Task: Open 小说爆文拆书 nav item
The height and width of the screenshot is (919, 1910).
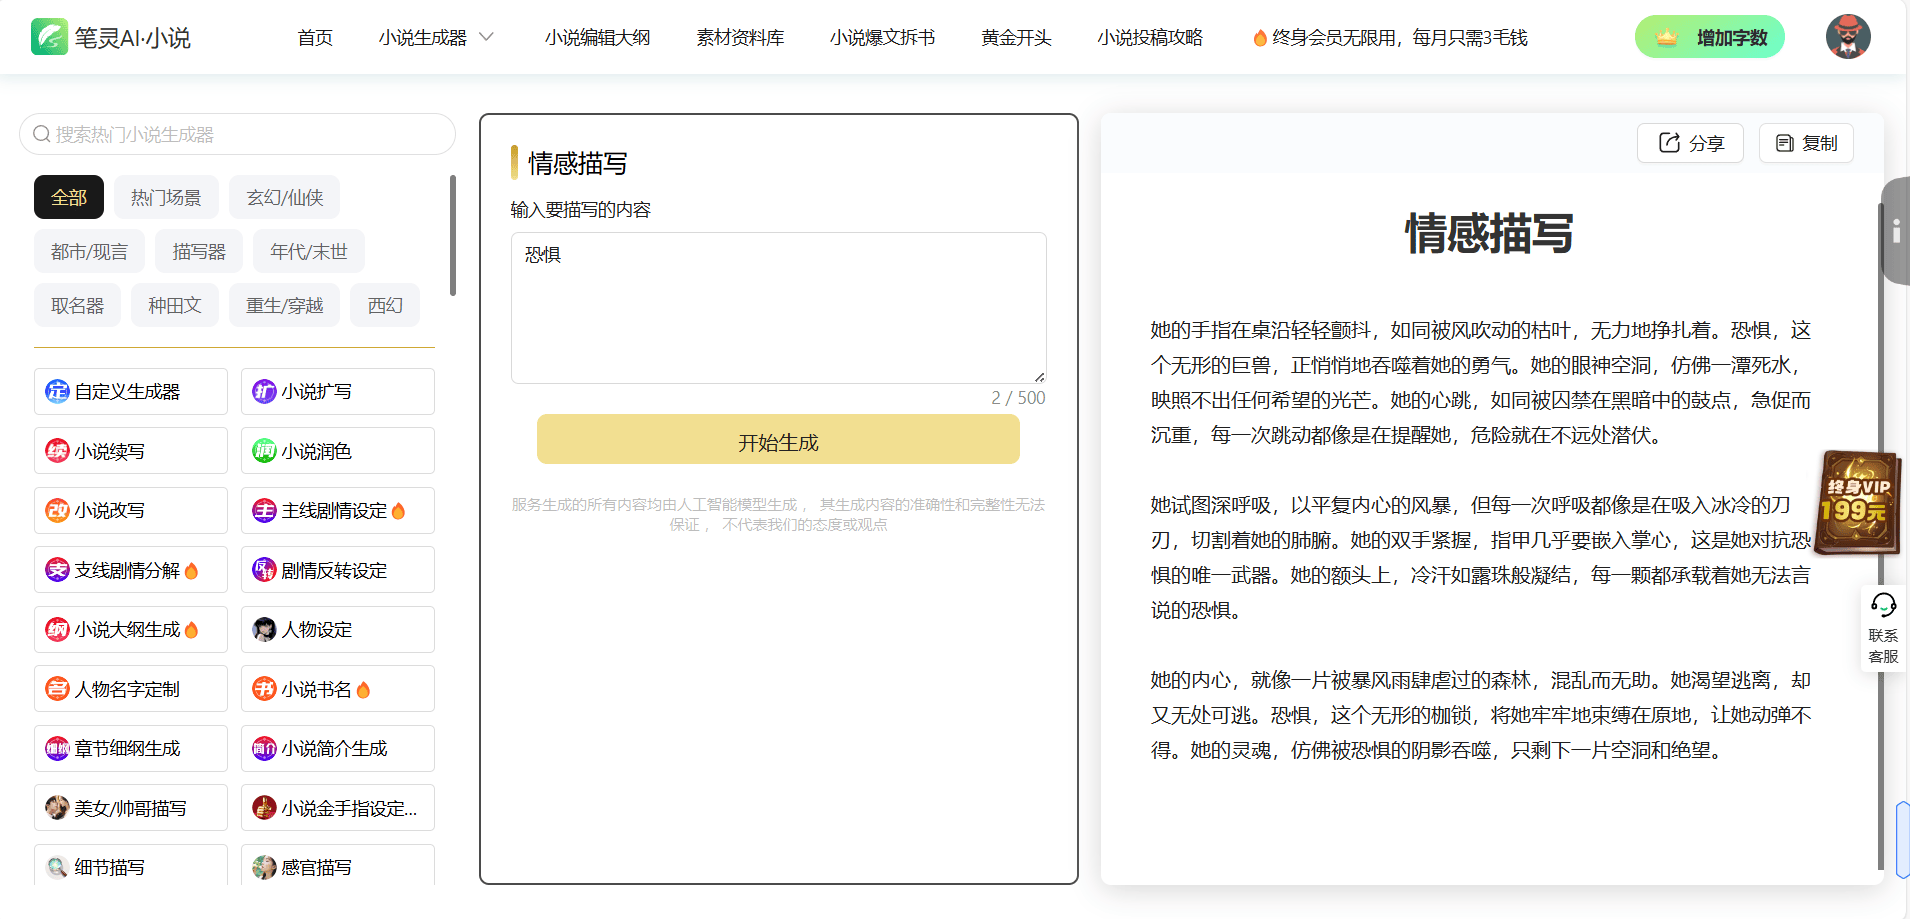Action: 882,37
